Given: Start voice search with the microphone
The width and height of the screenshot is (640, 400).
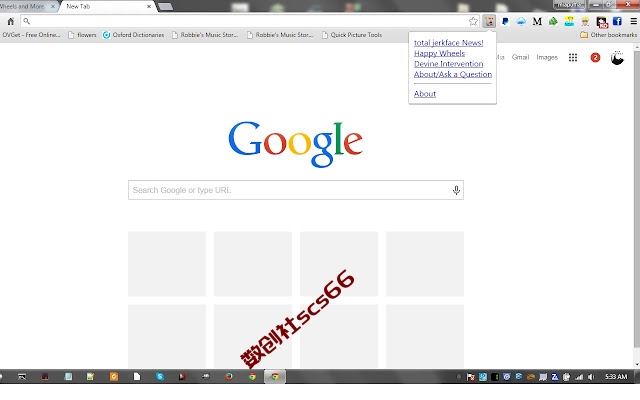Looking at the screenshot, I should 456,190.
